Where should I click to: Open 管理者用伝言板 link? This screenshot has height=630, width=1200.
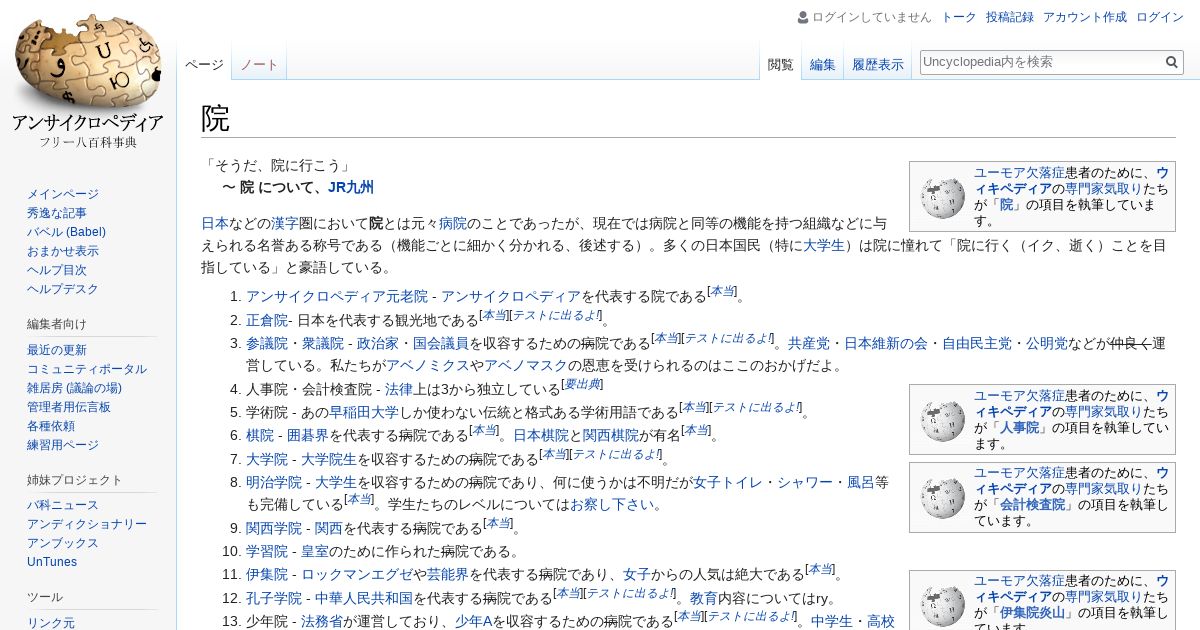[x=69, y=407]
